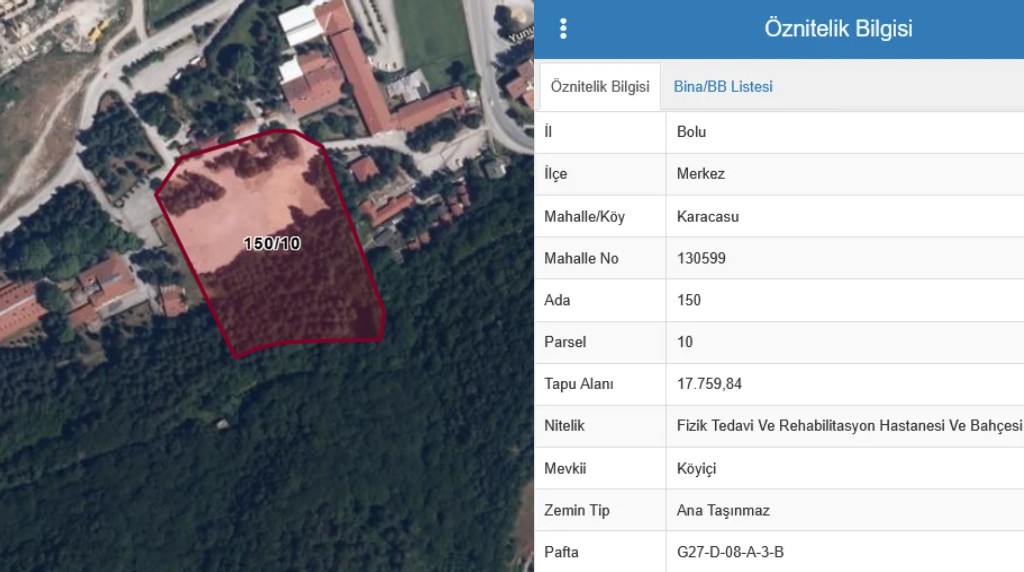Click the Mahalle No field label
The image size is (1024, 572).
(x=581, y=258)
